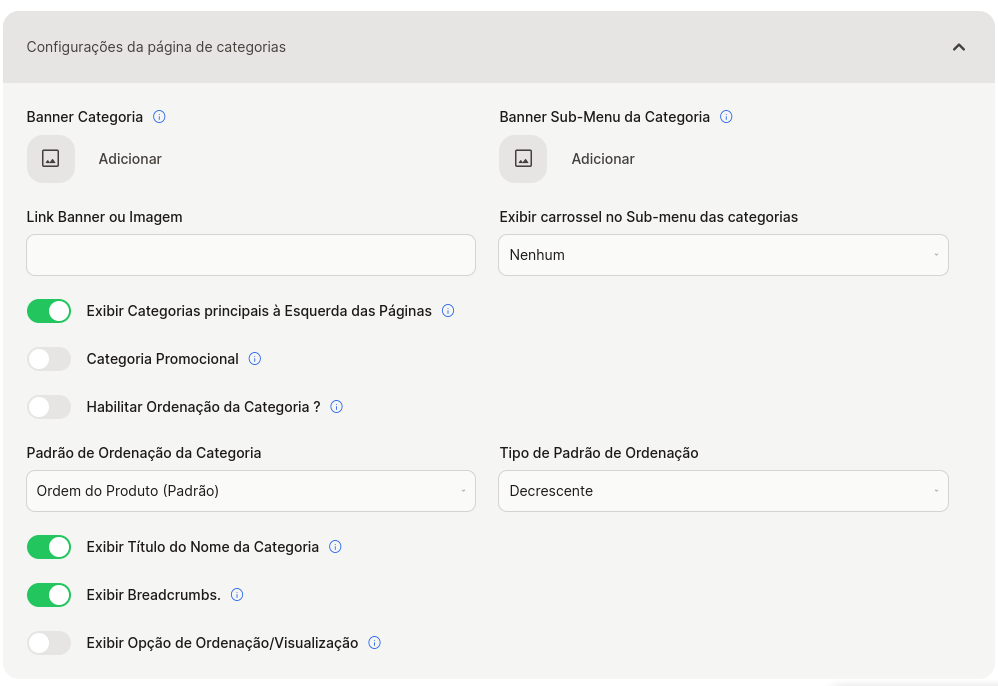Enable the Categoria Promocional switch
This screenshot has height=686, width=998.
(x=49, y=359)
